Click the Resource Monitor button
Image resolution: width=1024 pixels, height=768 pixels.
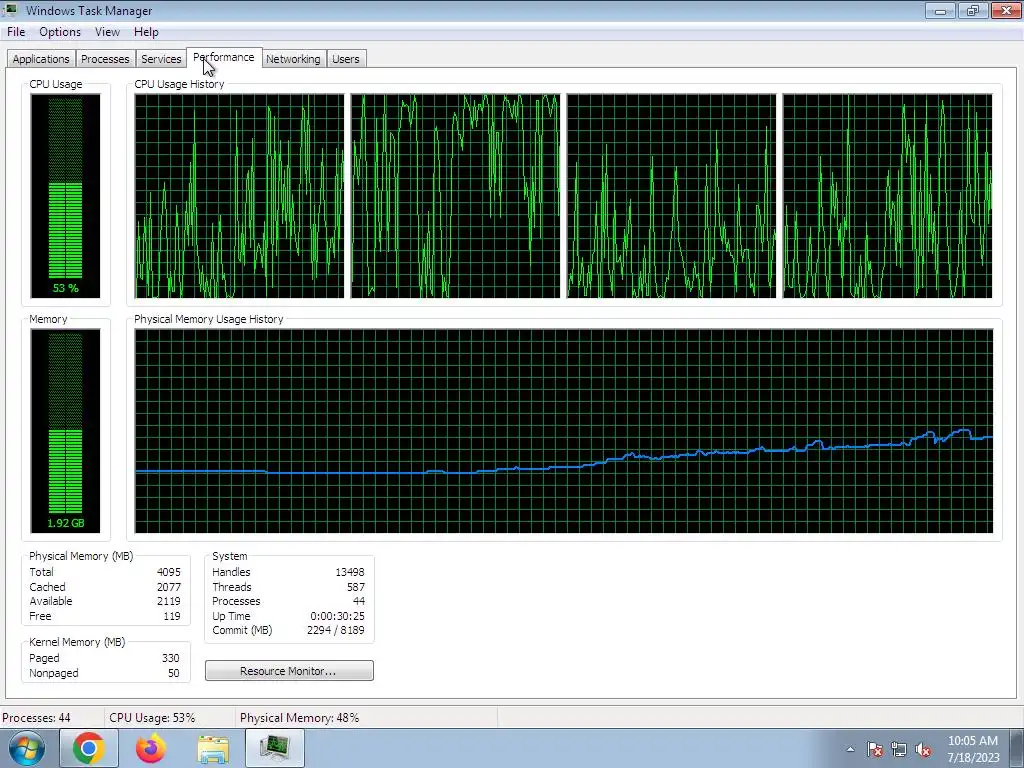click(x=289, y=671)
